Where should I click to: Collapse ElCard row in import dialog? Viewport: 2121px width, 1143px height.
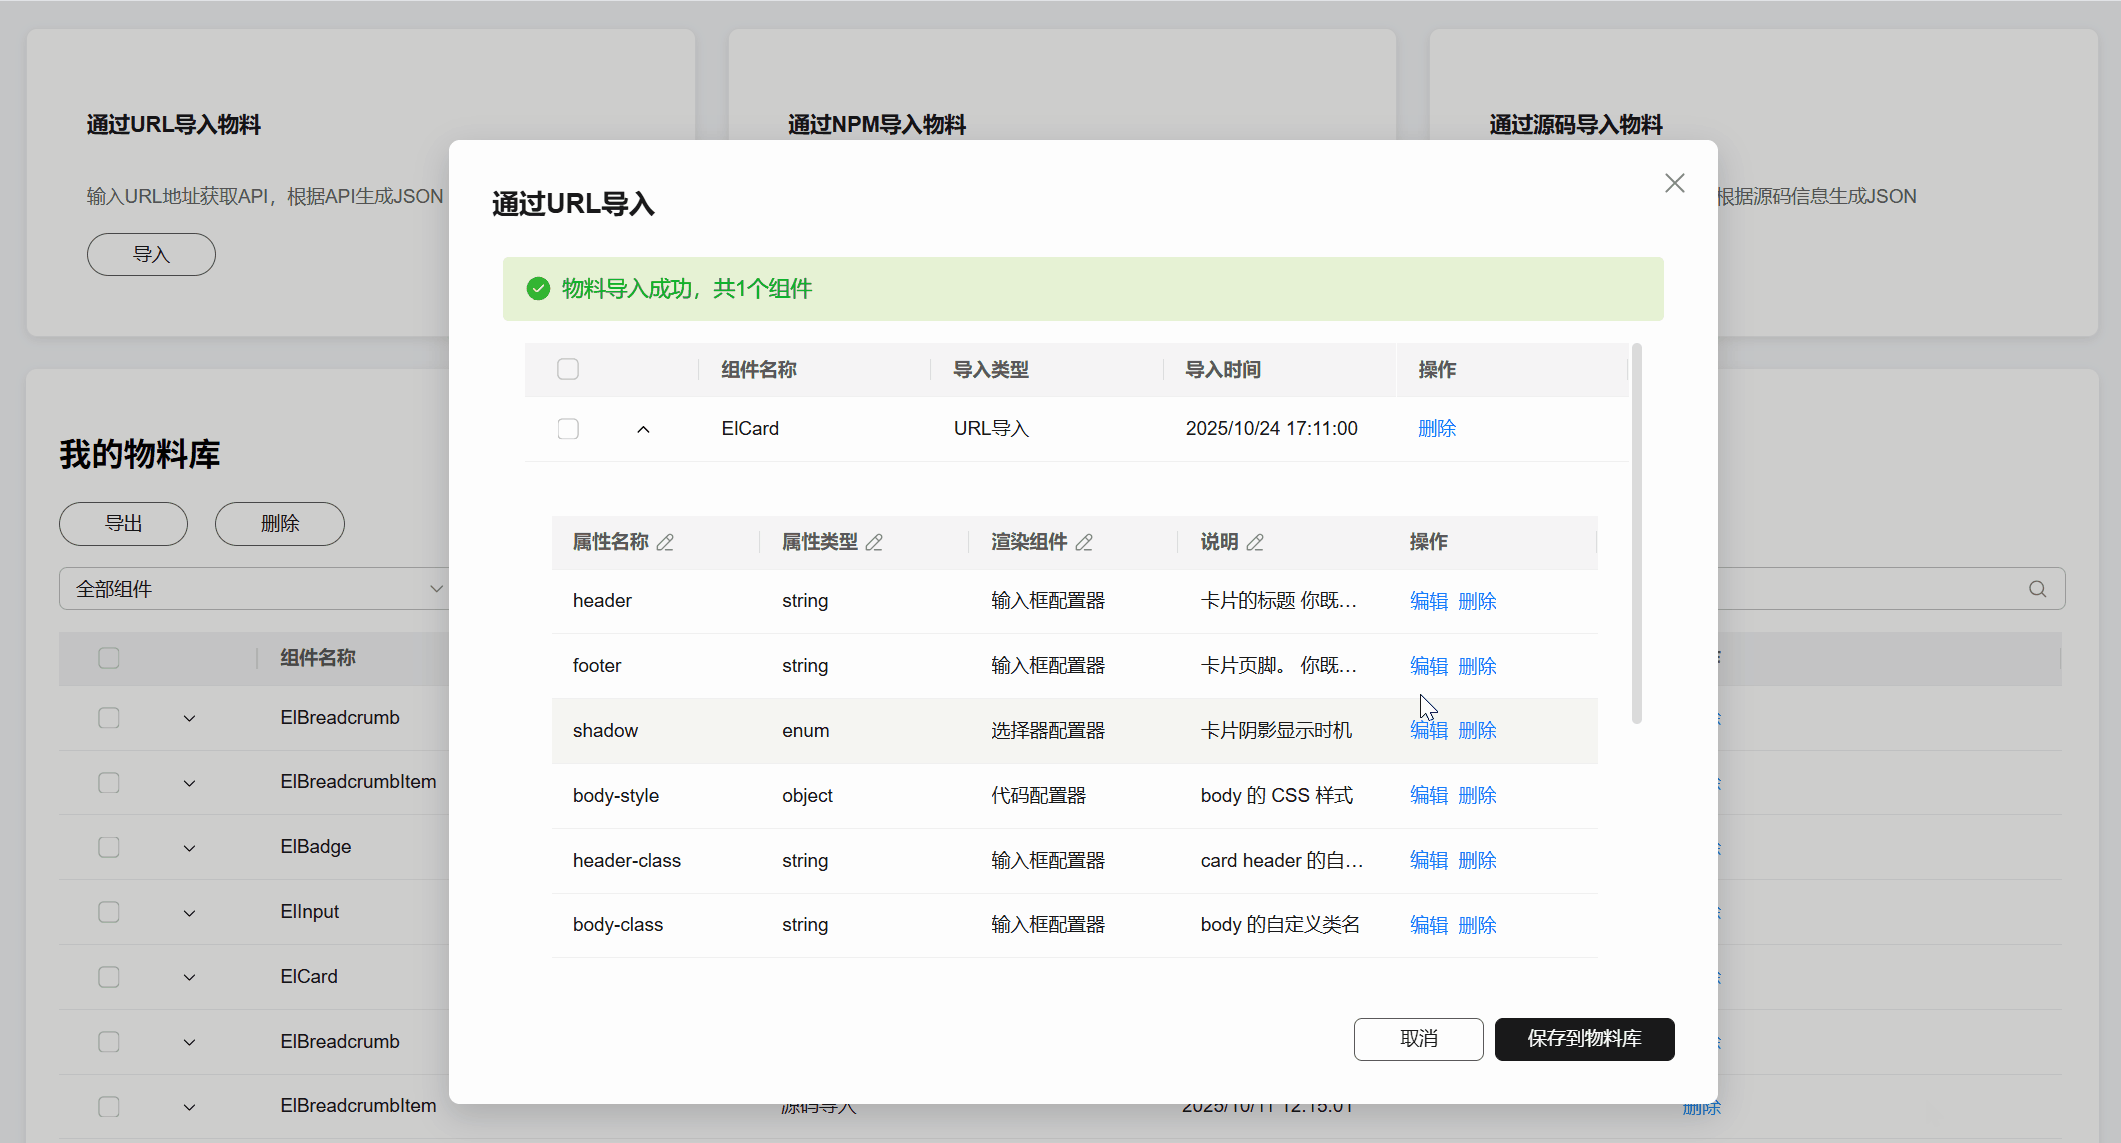(643, 429)
